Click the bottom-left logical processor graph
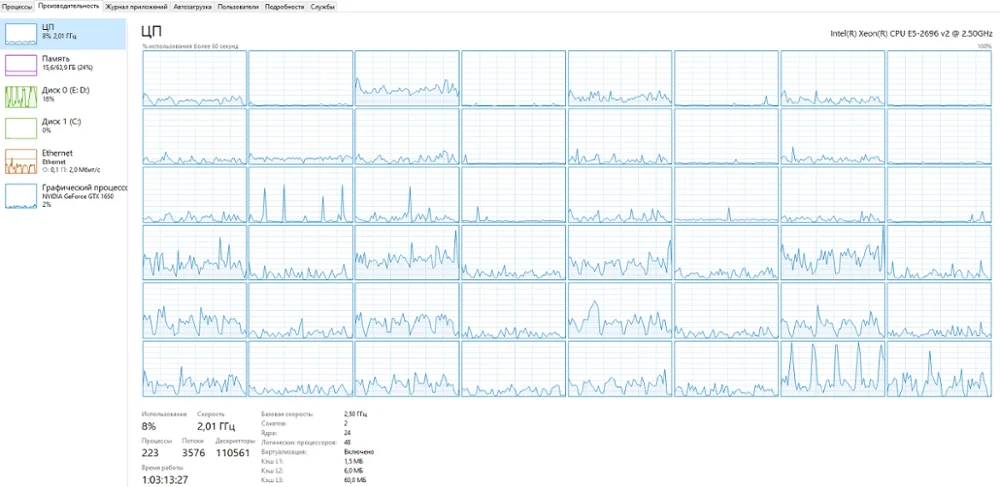This screenshot has width=1000, height=487. pos(195,369)
